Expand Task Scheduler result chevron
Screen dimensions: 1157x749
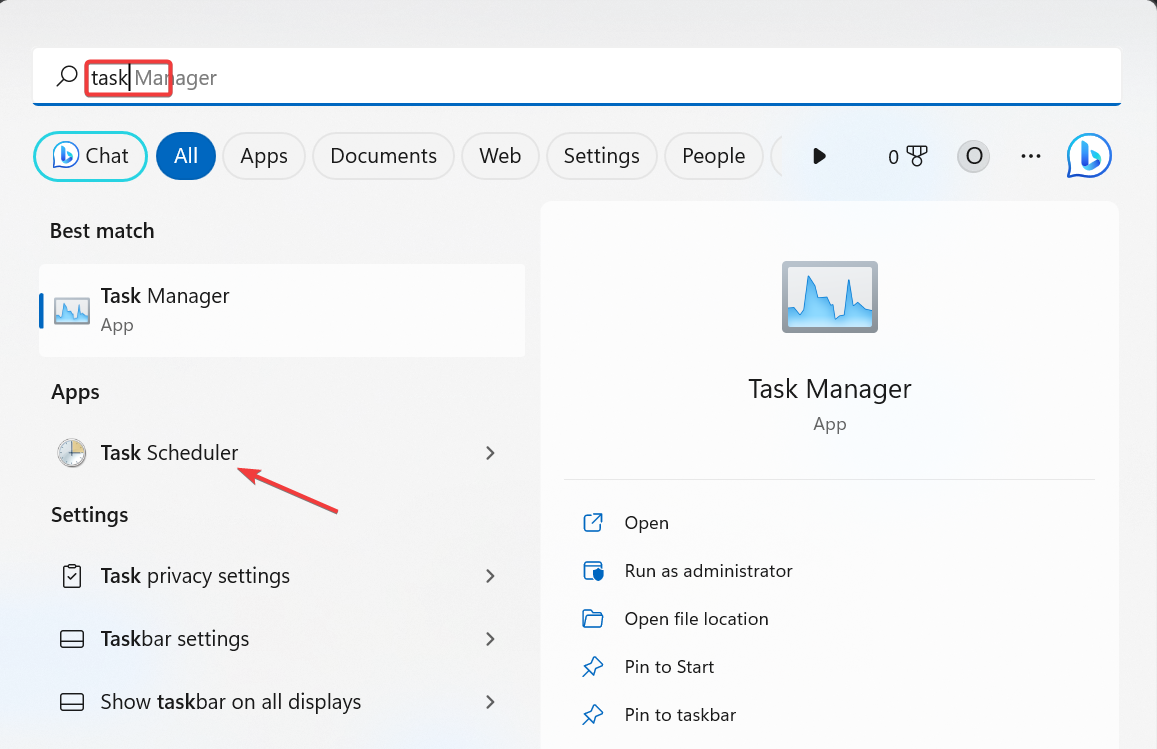490,452
